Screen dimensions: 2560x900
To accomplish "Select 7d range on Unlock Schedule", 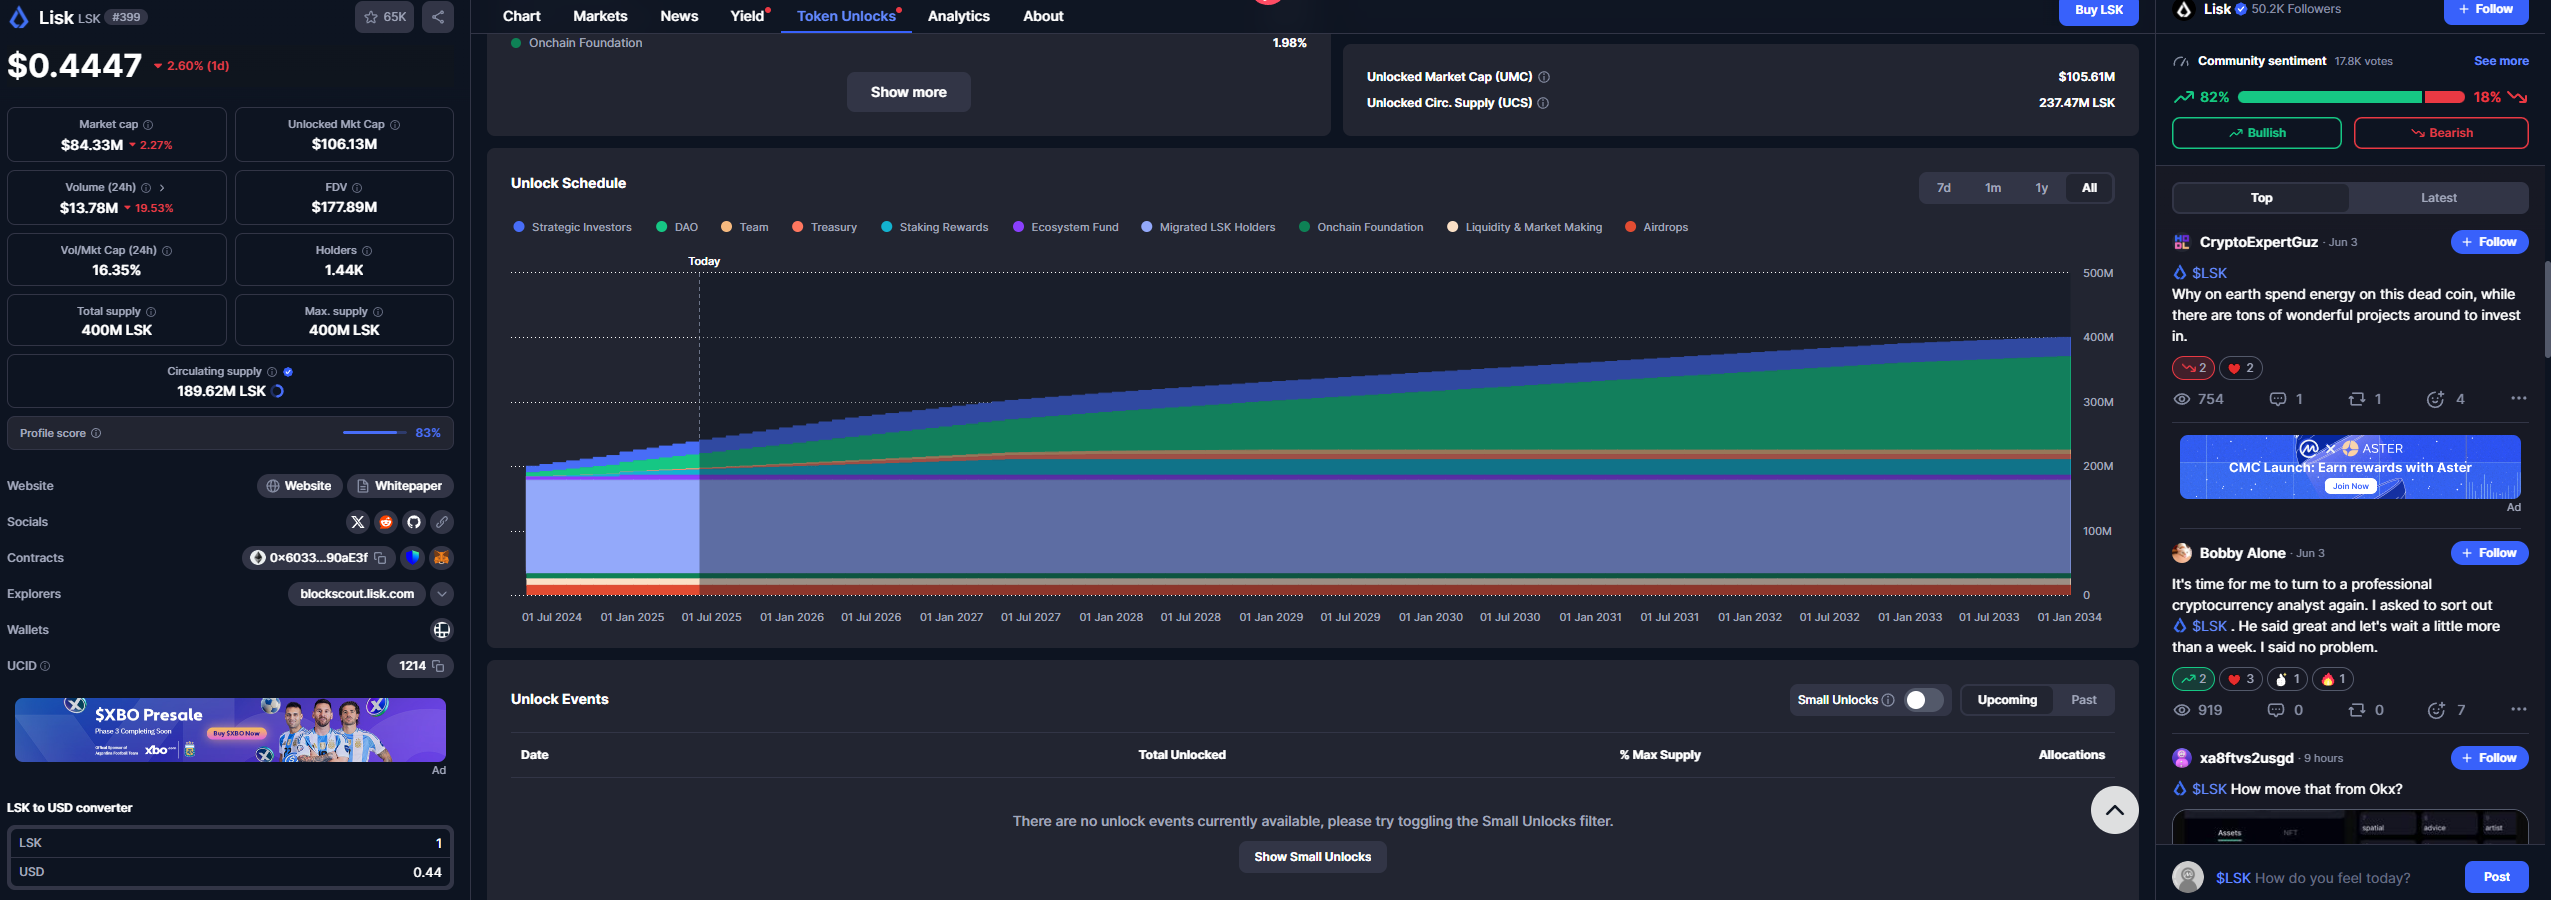I will point(1943,188).
